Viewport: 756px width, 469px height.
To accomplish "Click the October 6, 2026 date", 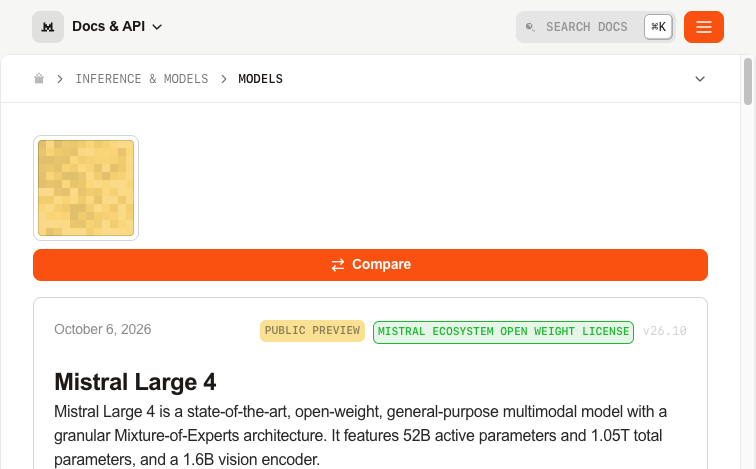I will point(103,329).
